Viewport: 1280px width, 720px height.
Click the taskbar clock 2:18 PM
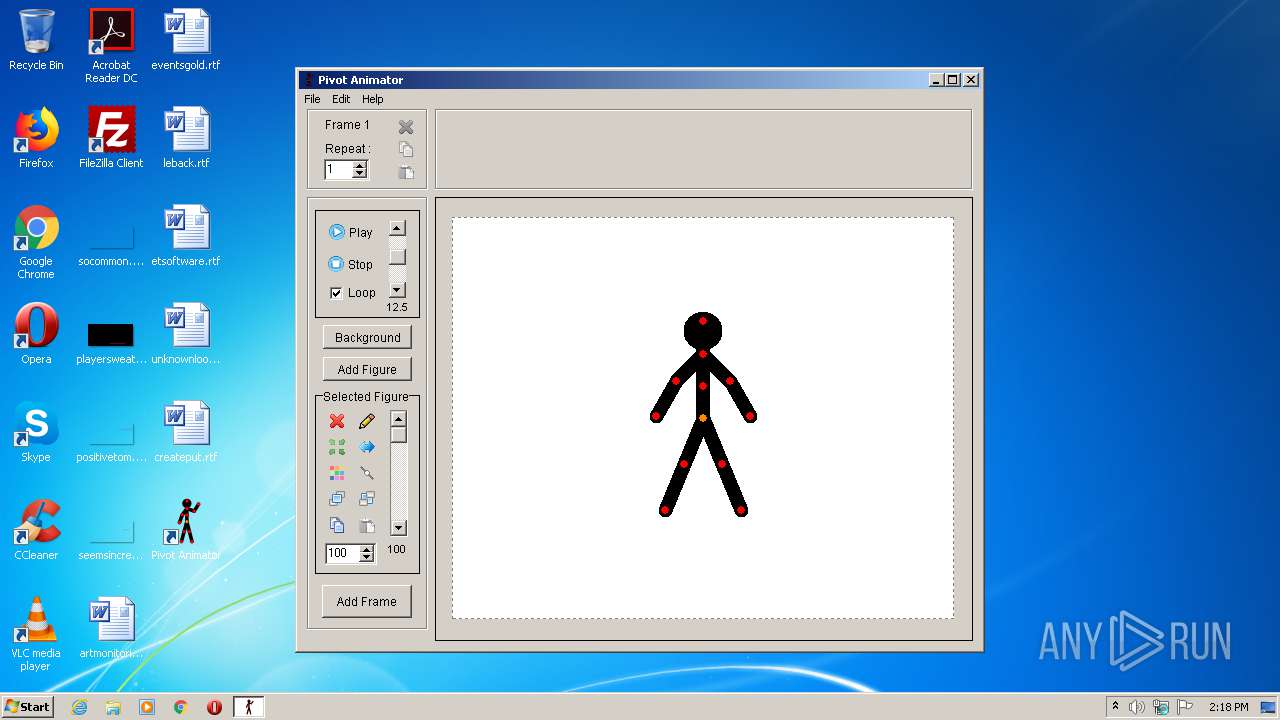click(1228, 707)
